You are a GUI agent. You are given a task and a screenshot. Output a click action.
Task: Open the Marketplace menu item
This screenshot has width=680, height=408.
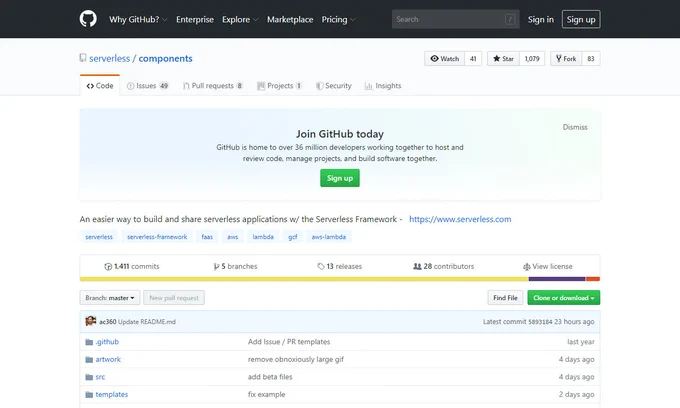290,20
